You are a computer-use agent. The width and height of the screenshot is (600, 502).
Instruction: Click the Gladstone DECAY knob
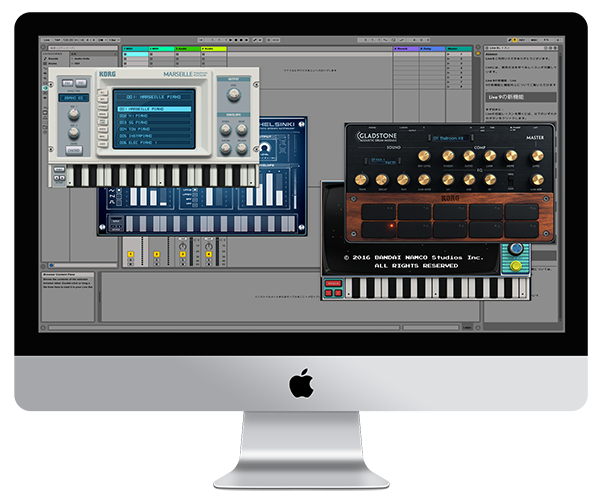(x=382, y=179)
